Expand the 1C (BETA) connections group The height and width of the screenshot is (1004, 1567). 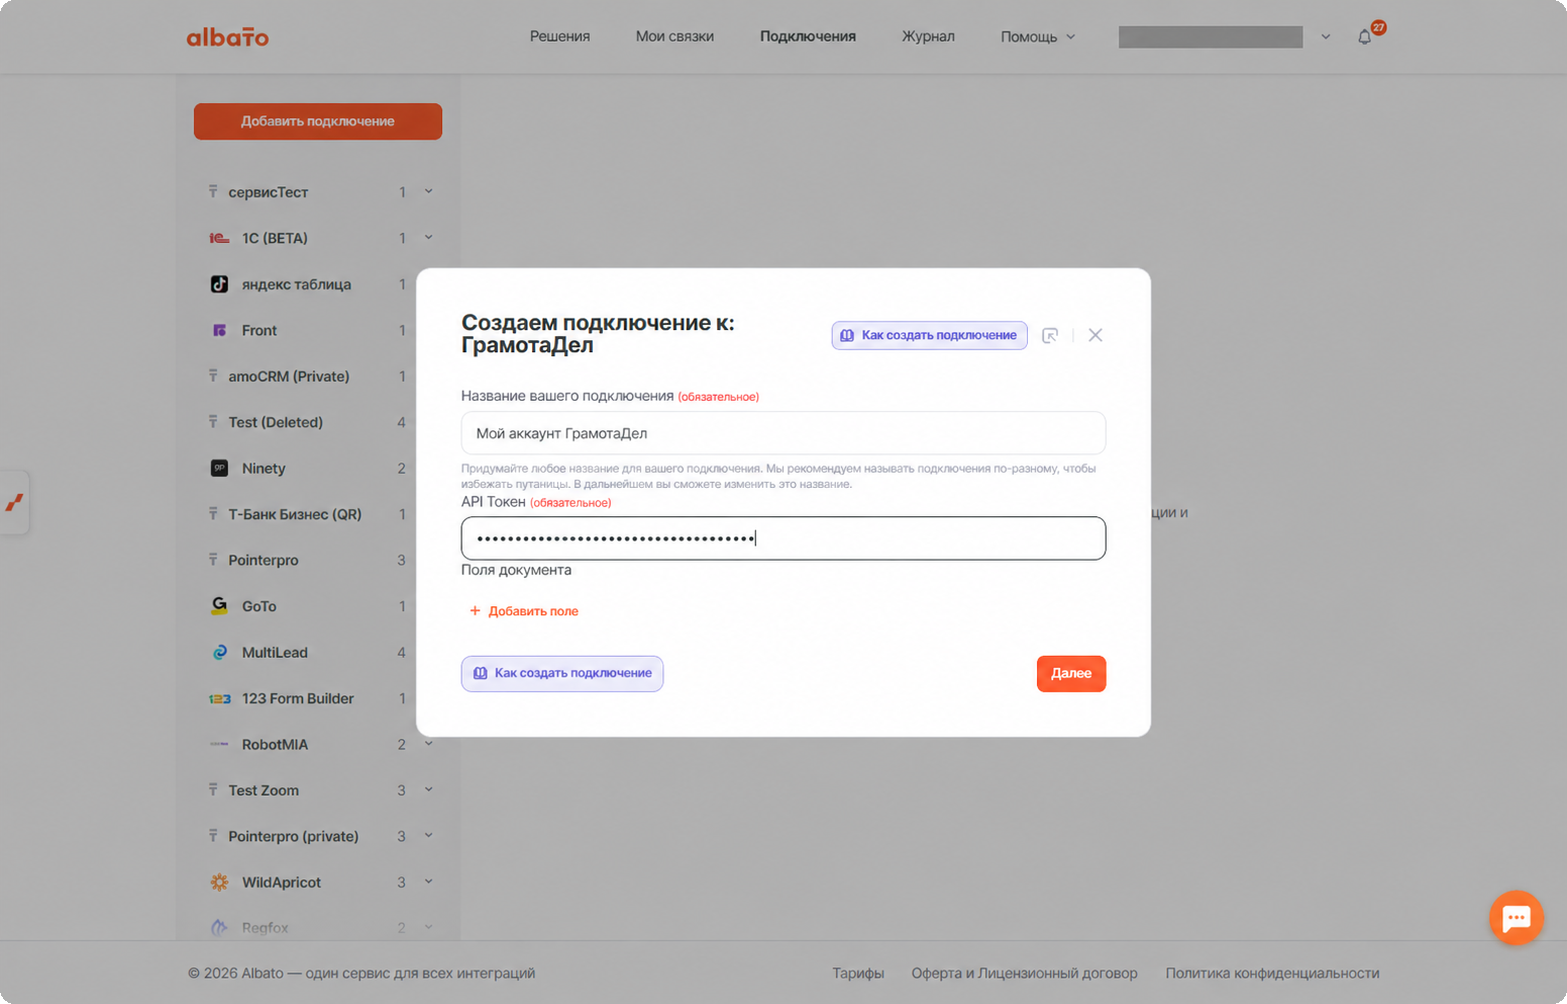pyautogui.click(x=428, y=237)
